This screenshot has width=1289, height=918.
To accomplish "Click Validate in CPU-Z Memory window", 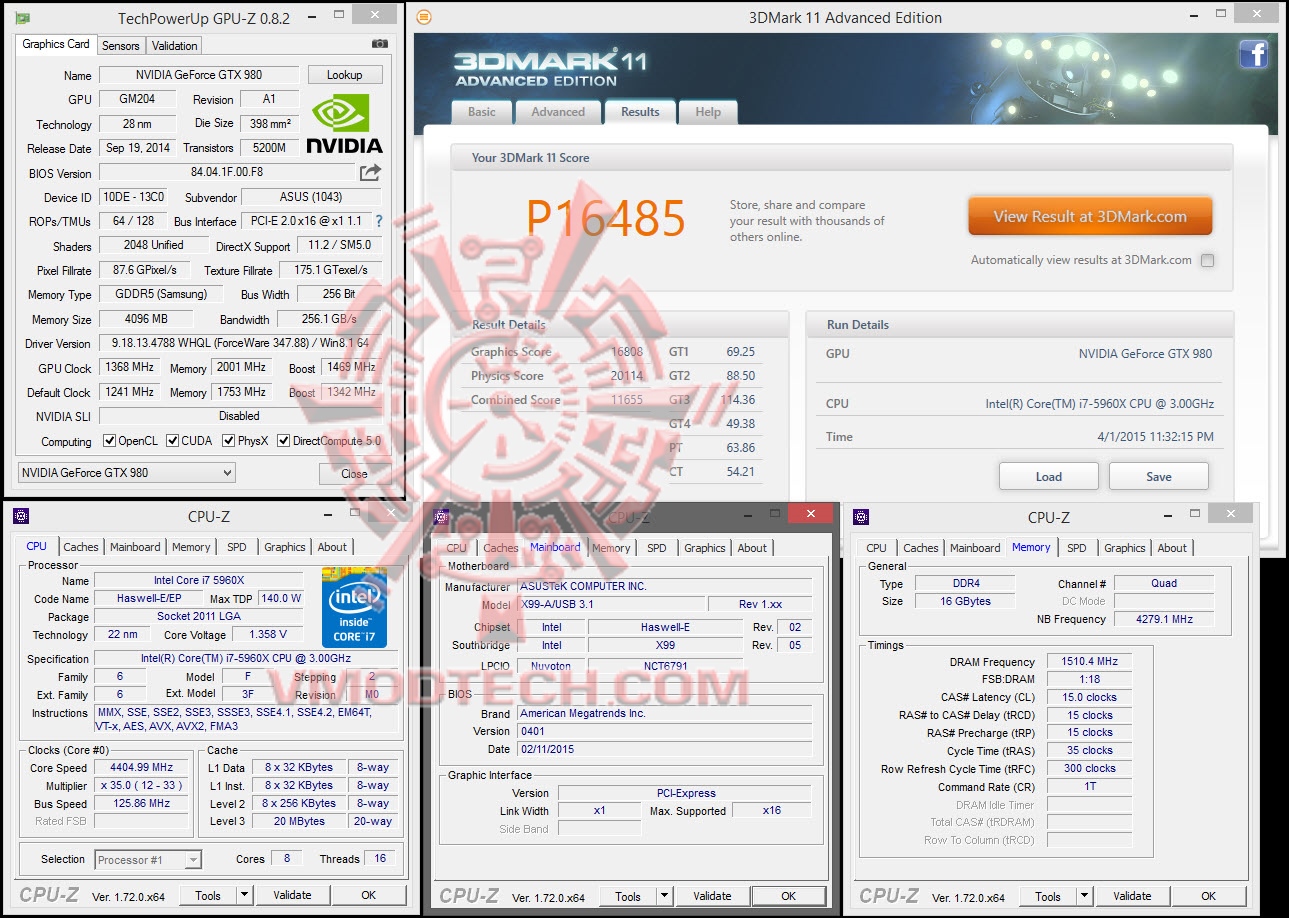I will tap(1132, 897).
